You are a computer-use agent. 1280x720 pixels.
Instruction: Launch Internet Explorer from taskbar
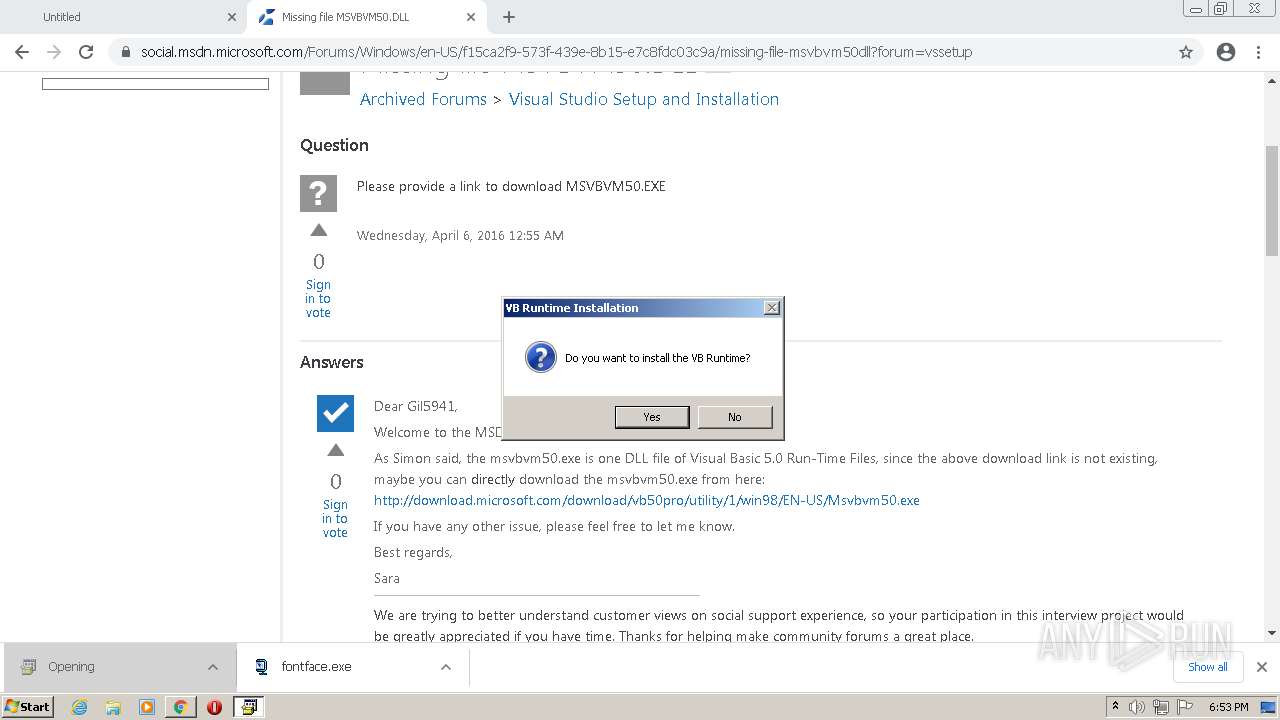tap(79, 707)
